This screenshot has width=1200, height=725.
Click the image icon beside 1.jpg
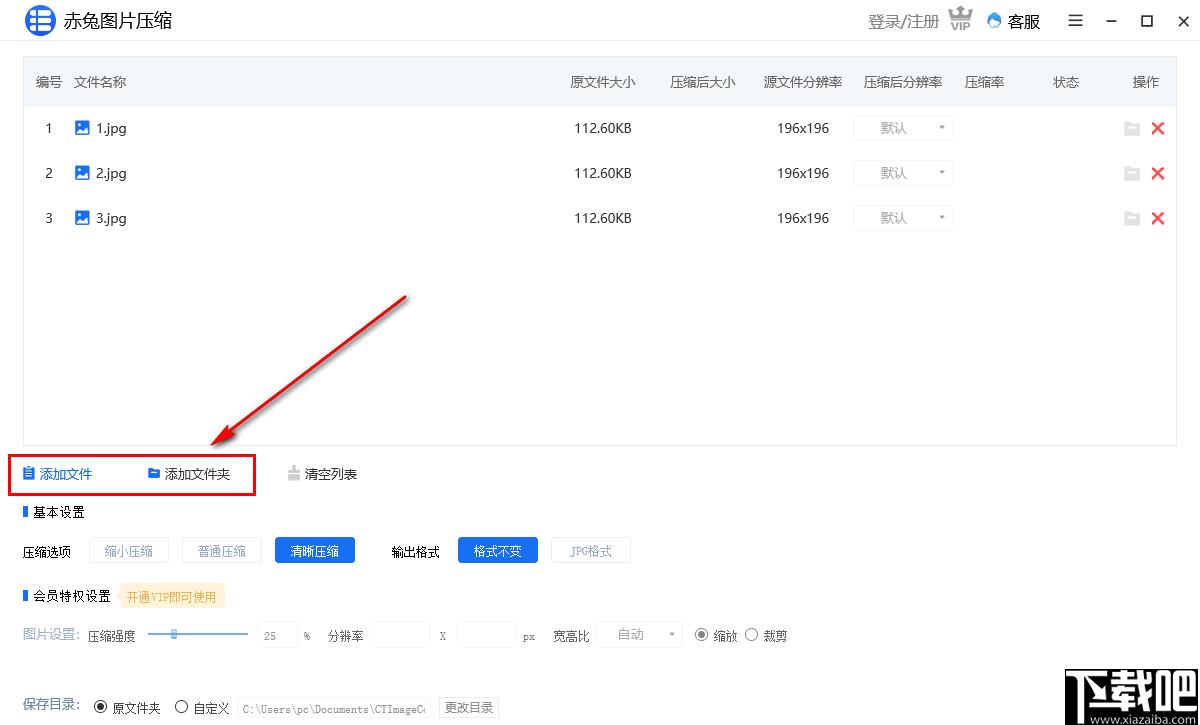pos(82,128)
